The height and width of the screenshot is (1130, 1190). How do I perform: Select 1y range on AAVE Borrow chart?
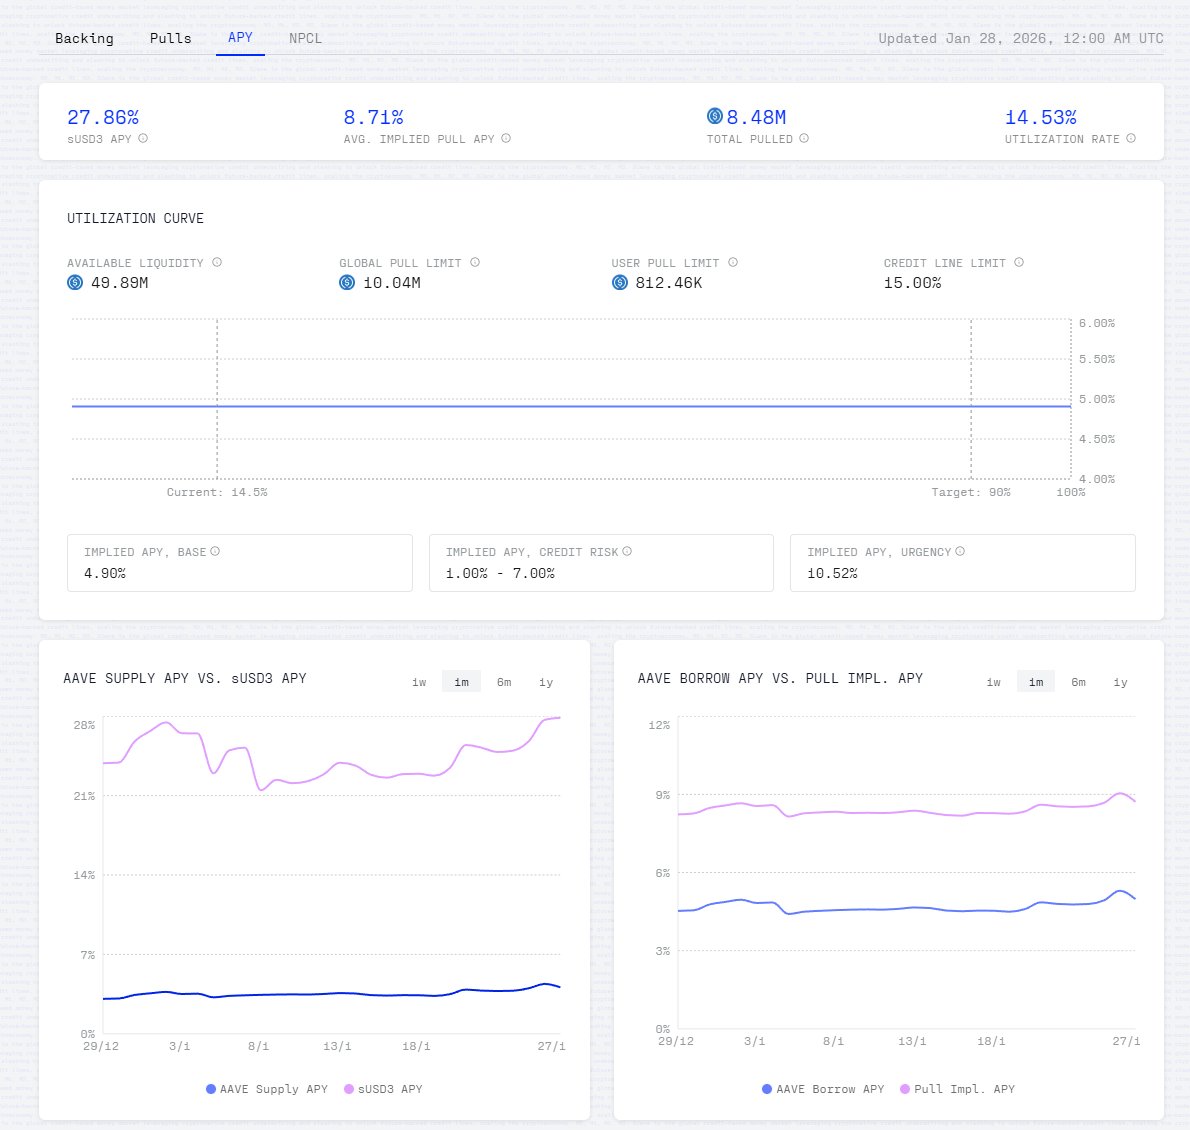point(1120,682)
